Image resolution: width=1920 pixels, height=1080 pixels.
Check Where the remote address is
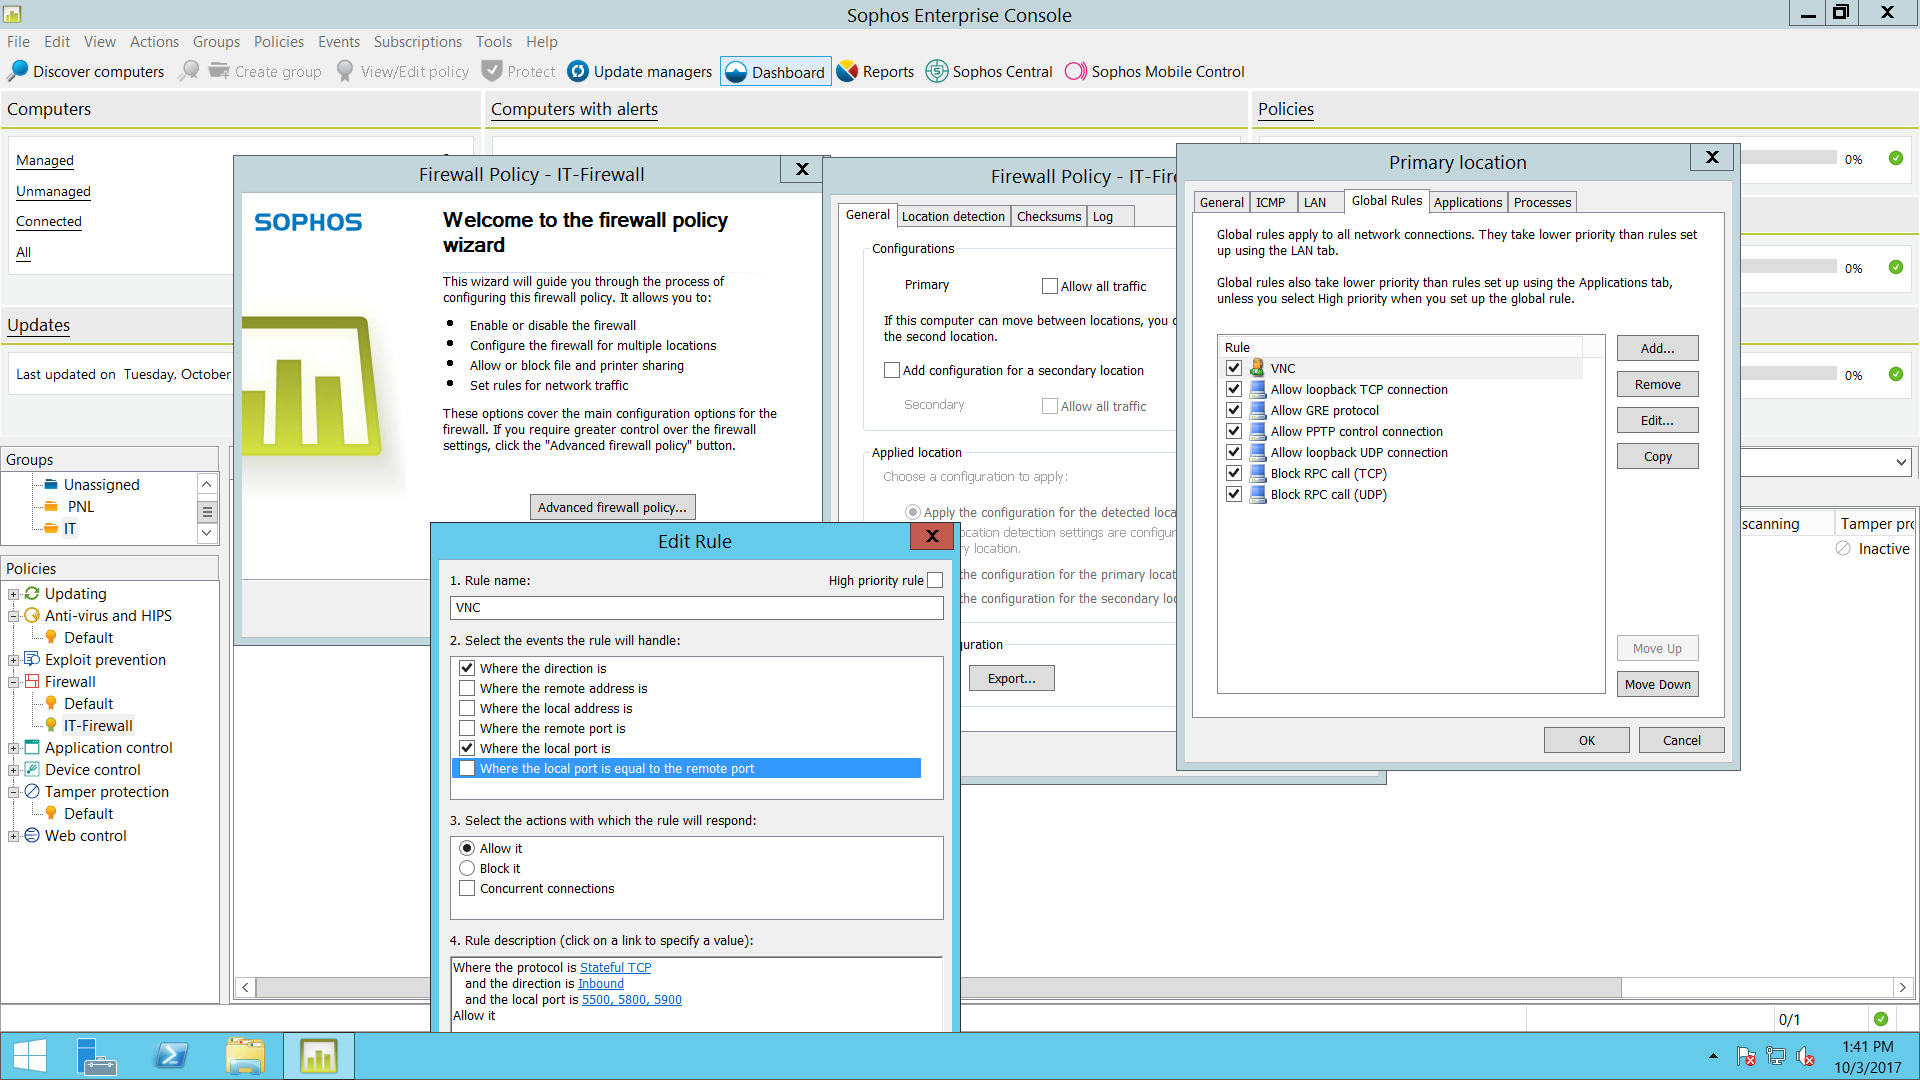tap(467, 688)
